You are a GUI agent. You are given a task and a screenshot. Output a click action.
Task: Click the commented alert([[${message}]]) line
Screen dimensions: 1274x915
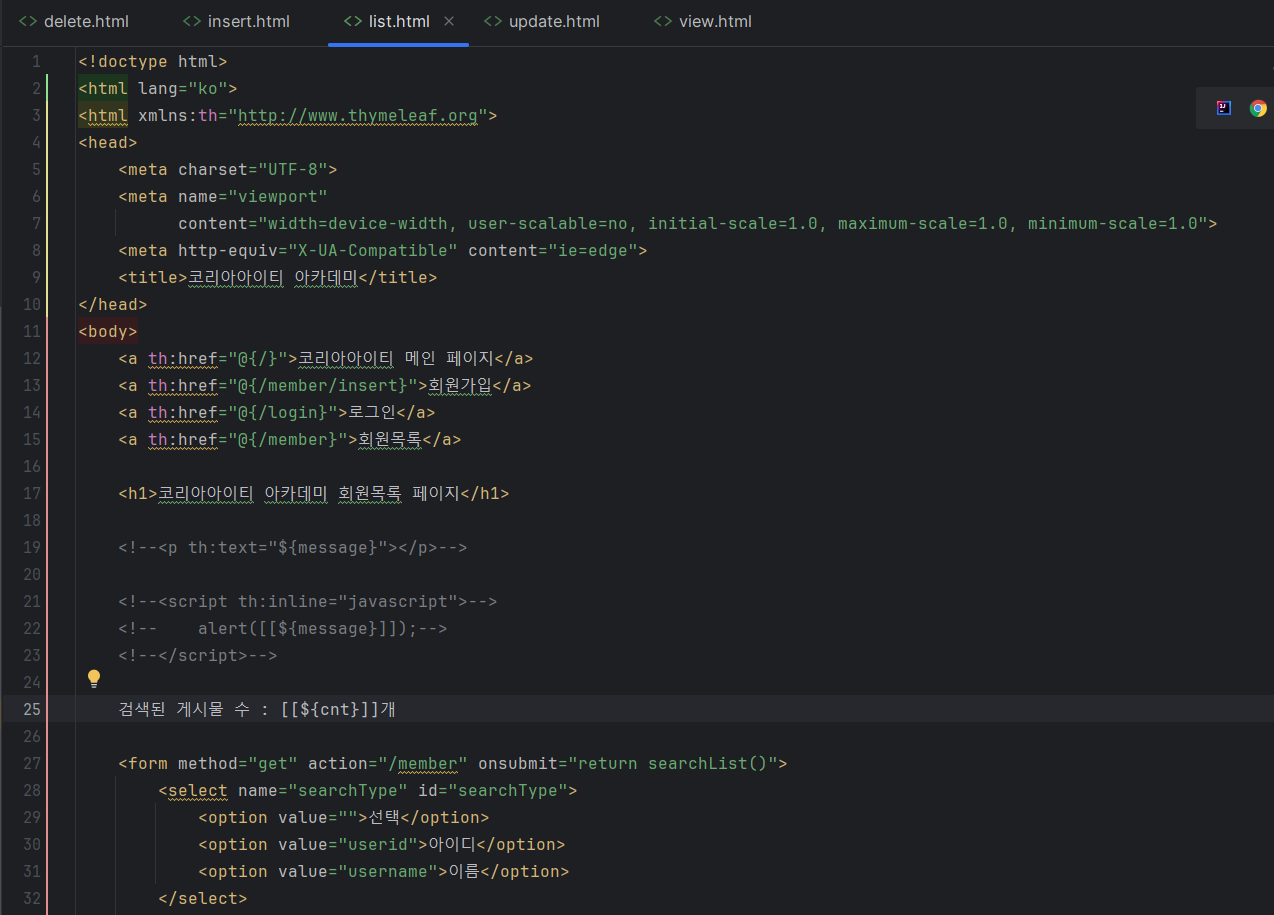[x=283, y=628]
